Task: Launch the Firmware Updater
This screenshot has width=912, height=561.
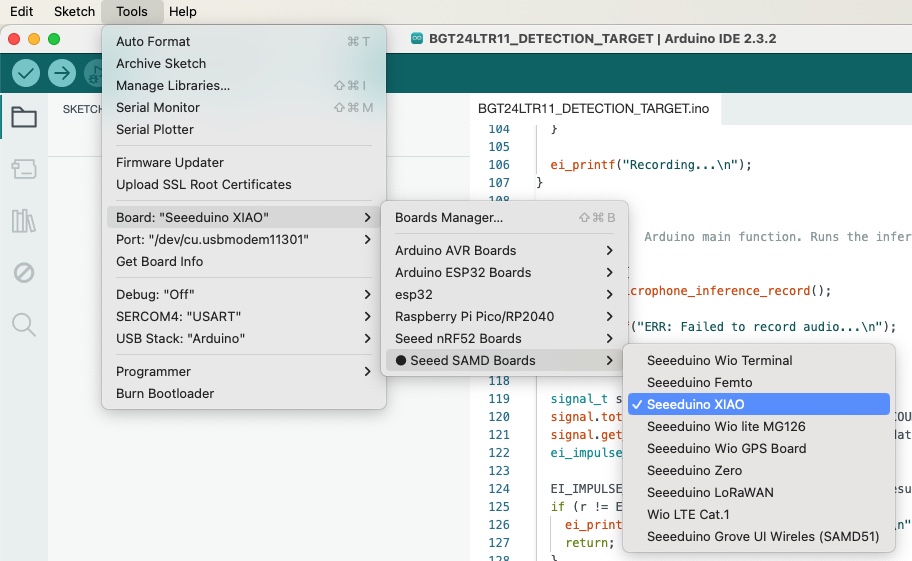Action: click(244, 162)
